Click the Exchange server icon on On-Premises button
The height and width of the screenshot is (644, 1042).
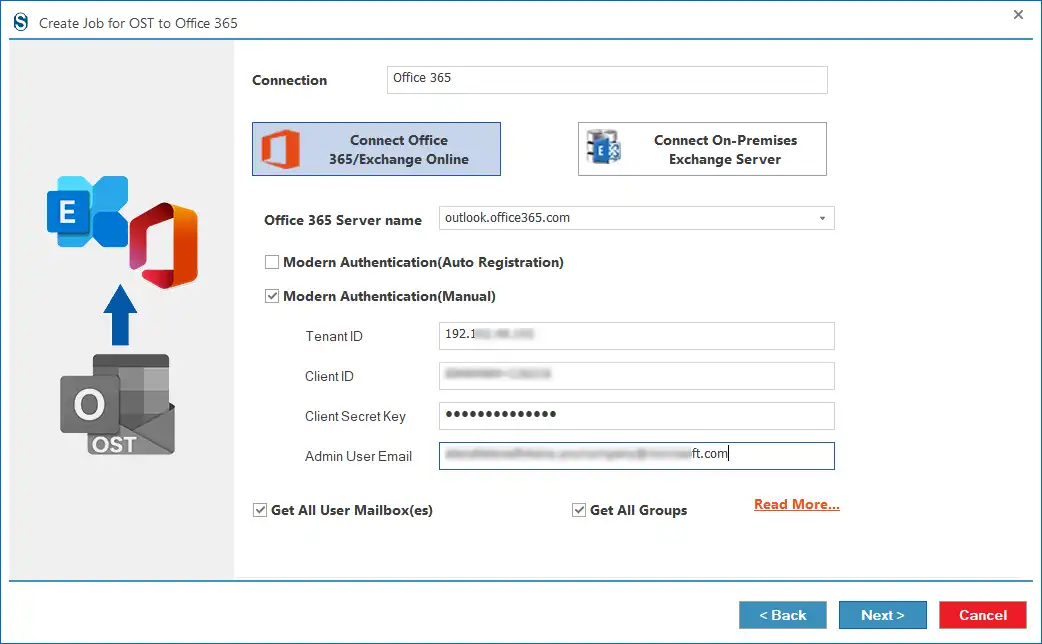[x=603, y=147]
